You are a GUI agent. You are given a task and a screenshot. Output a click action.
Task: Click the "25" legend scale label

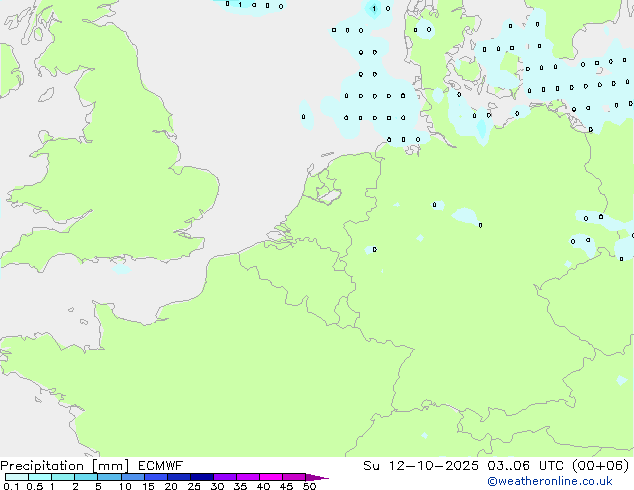coord(194,486)
